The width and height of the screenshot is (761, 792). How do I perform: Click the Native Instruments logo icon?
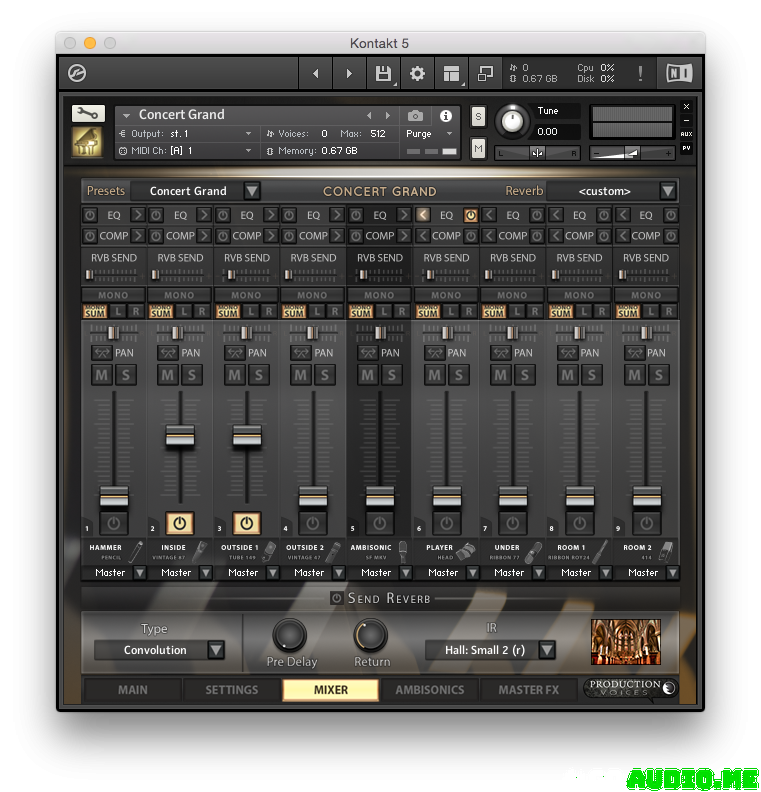(679, 73)
